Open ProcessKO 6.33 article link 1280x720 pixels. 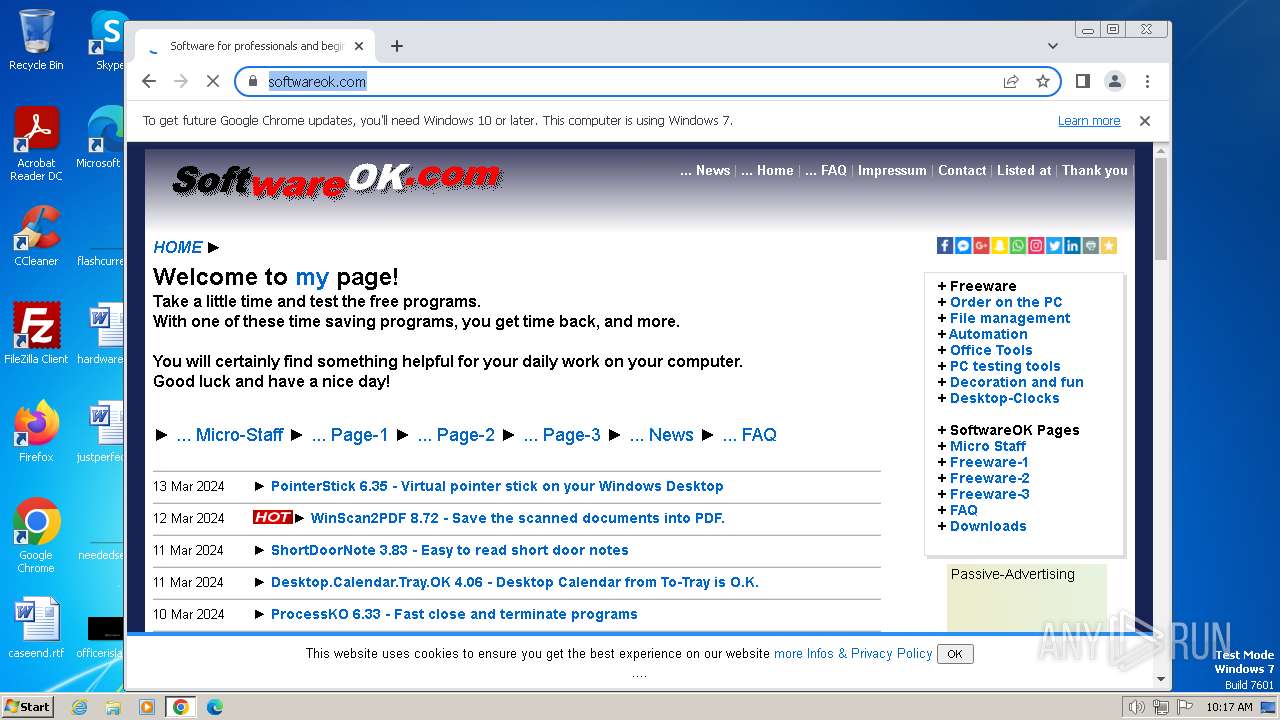454,614
